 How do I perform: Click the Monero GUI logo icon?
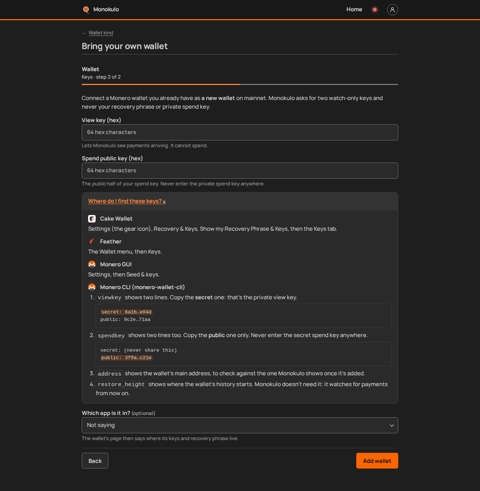(x=92, y=264)
